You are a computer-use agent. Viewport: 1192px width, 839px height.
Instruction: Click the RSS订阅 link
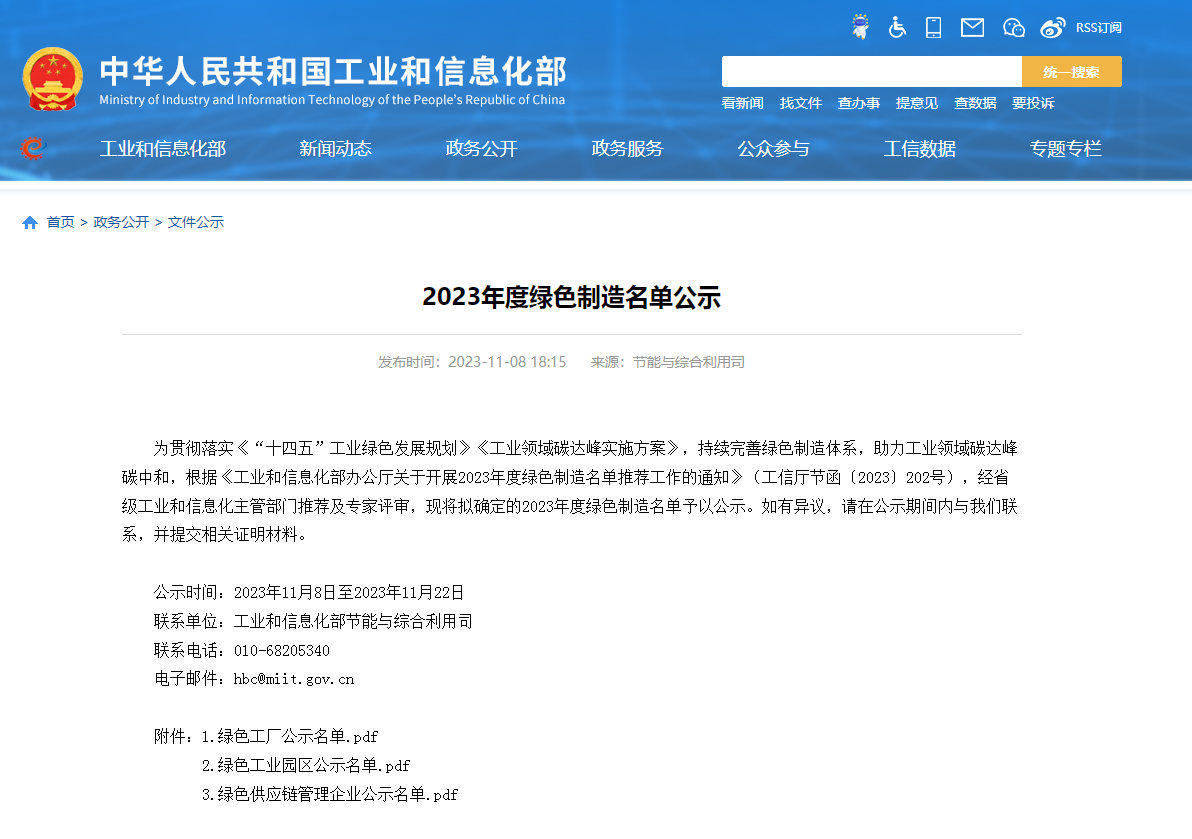(1098, 28)
